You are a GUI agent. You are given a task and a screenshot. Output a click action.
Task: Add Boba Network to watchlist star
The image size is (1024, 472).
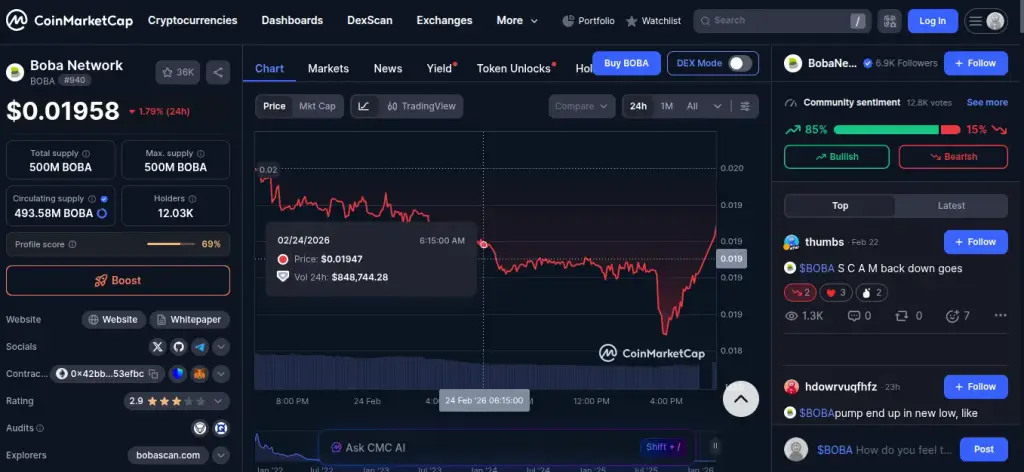[x=178, y=72]
